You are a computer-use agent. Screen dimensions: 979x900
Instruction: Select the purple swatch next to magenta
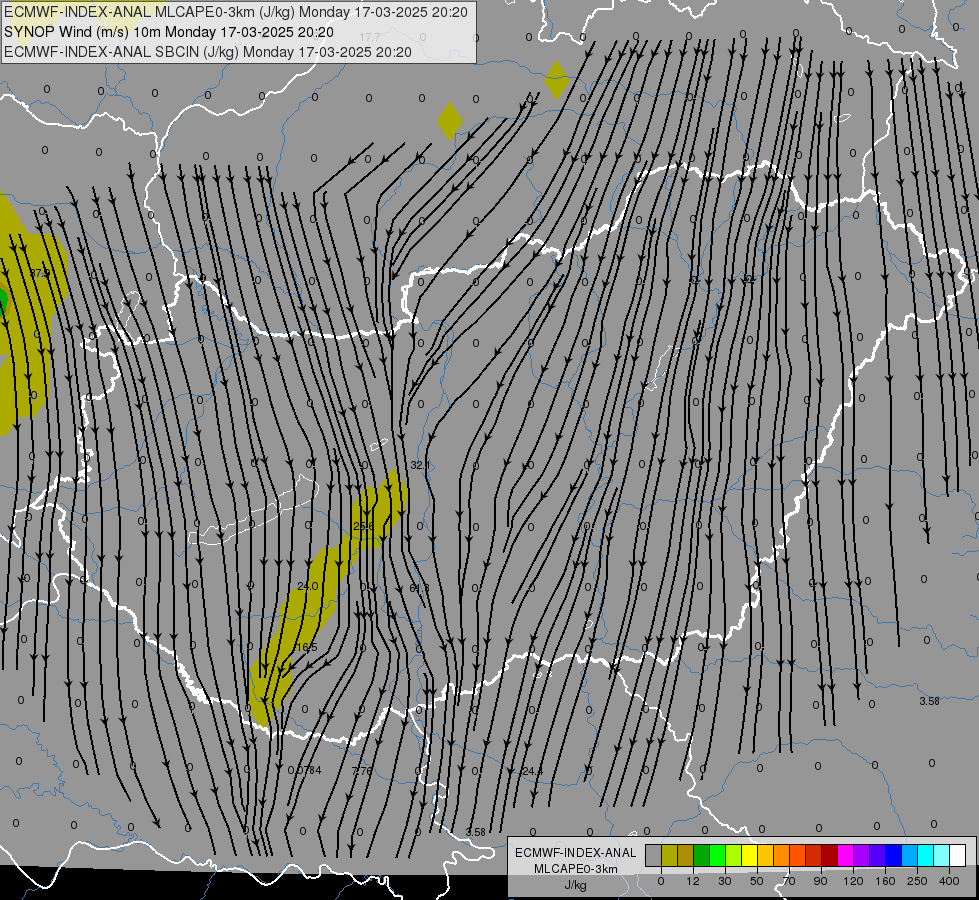coord(862,855)
